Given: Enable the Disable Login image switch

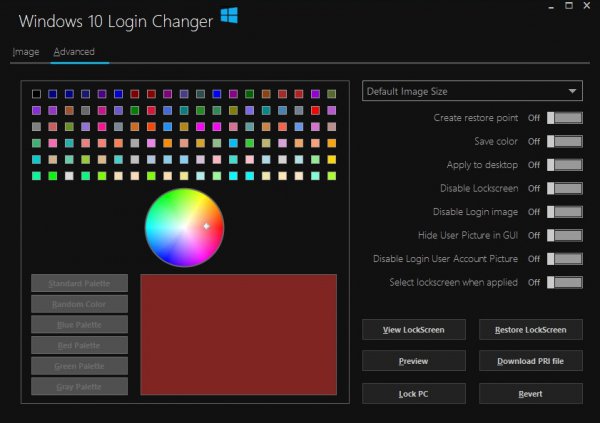Looking at the screenshot, I should tap(564, 212).
